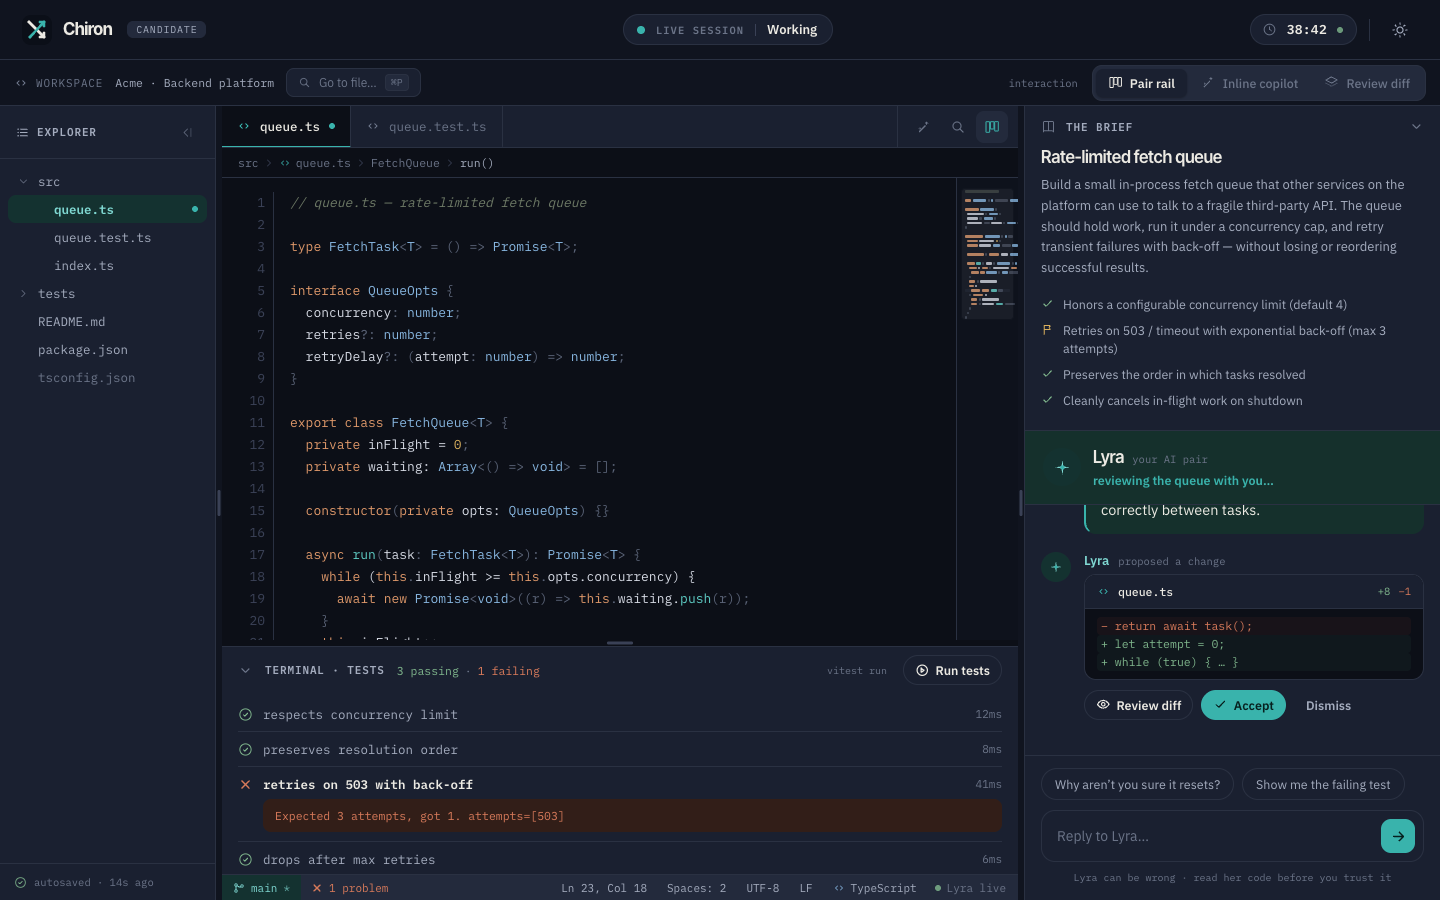Viewport: 1440px width, 900px height.
Task: Click the passed icon for respects concurrency limit
Action: (x=245, y=715)
